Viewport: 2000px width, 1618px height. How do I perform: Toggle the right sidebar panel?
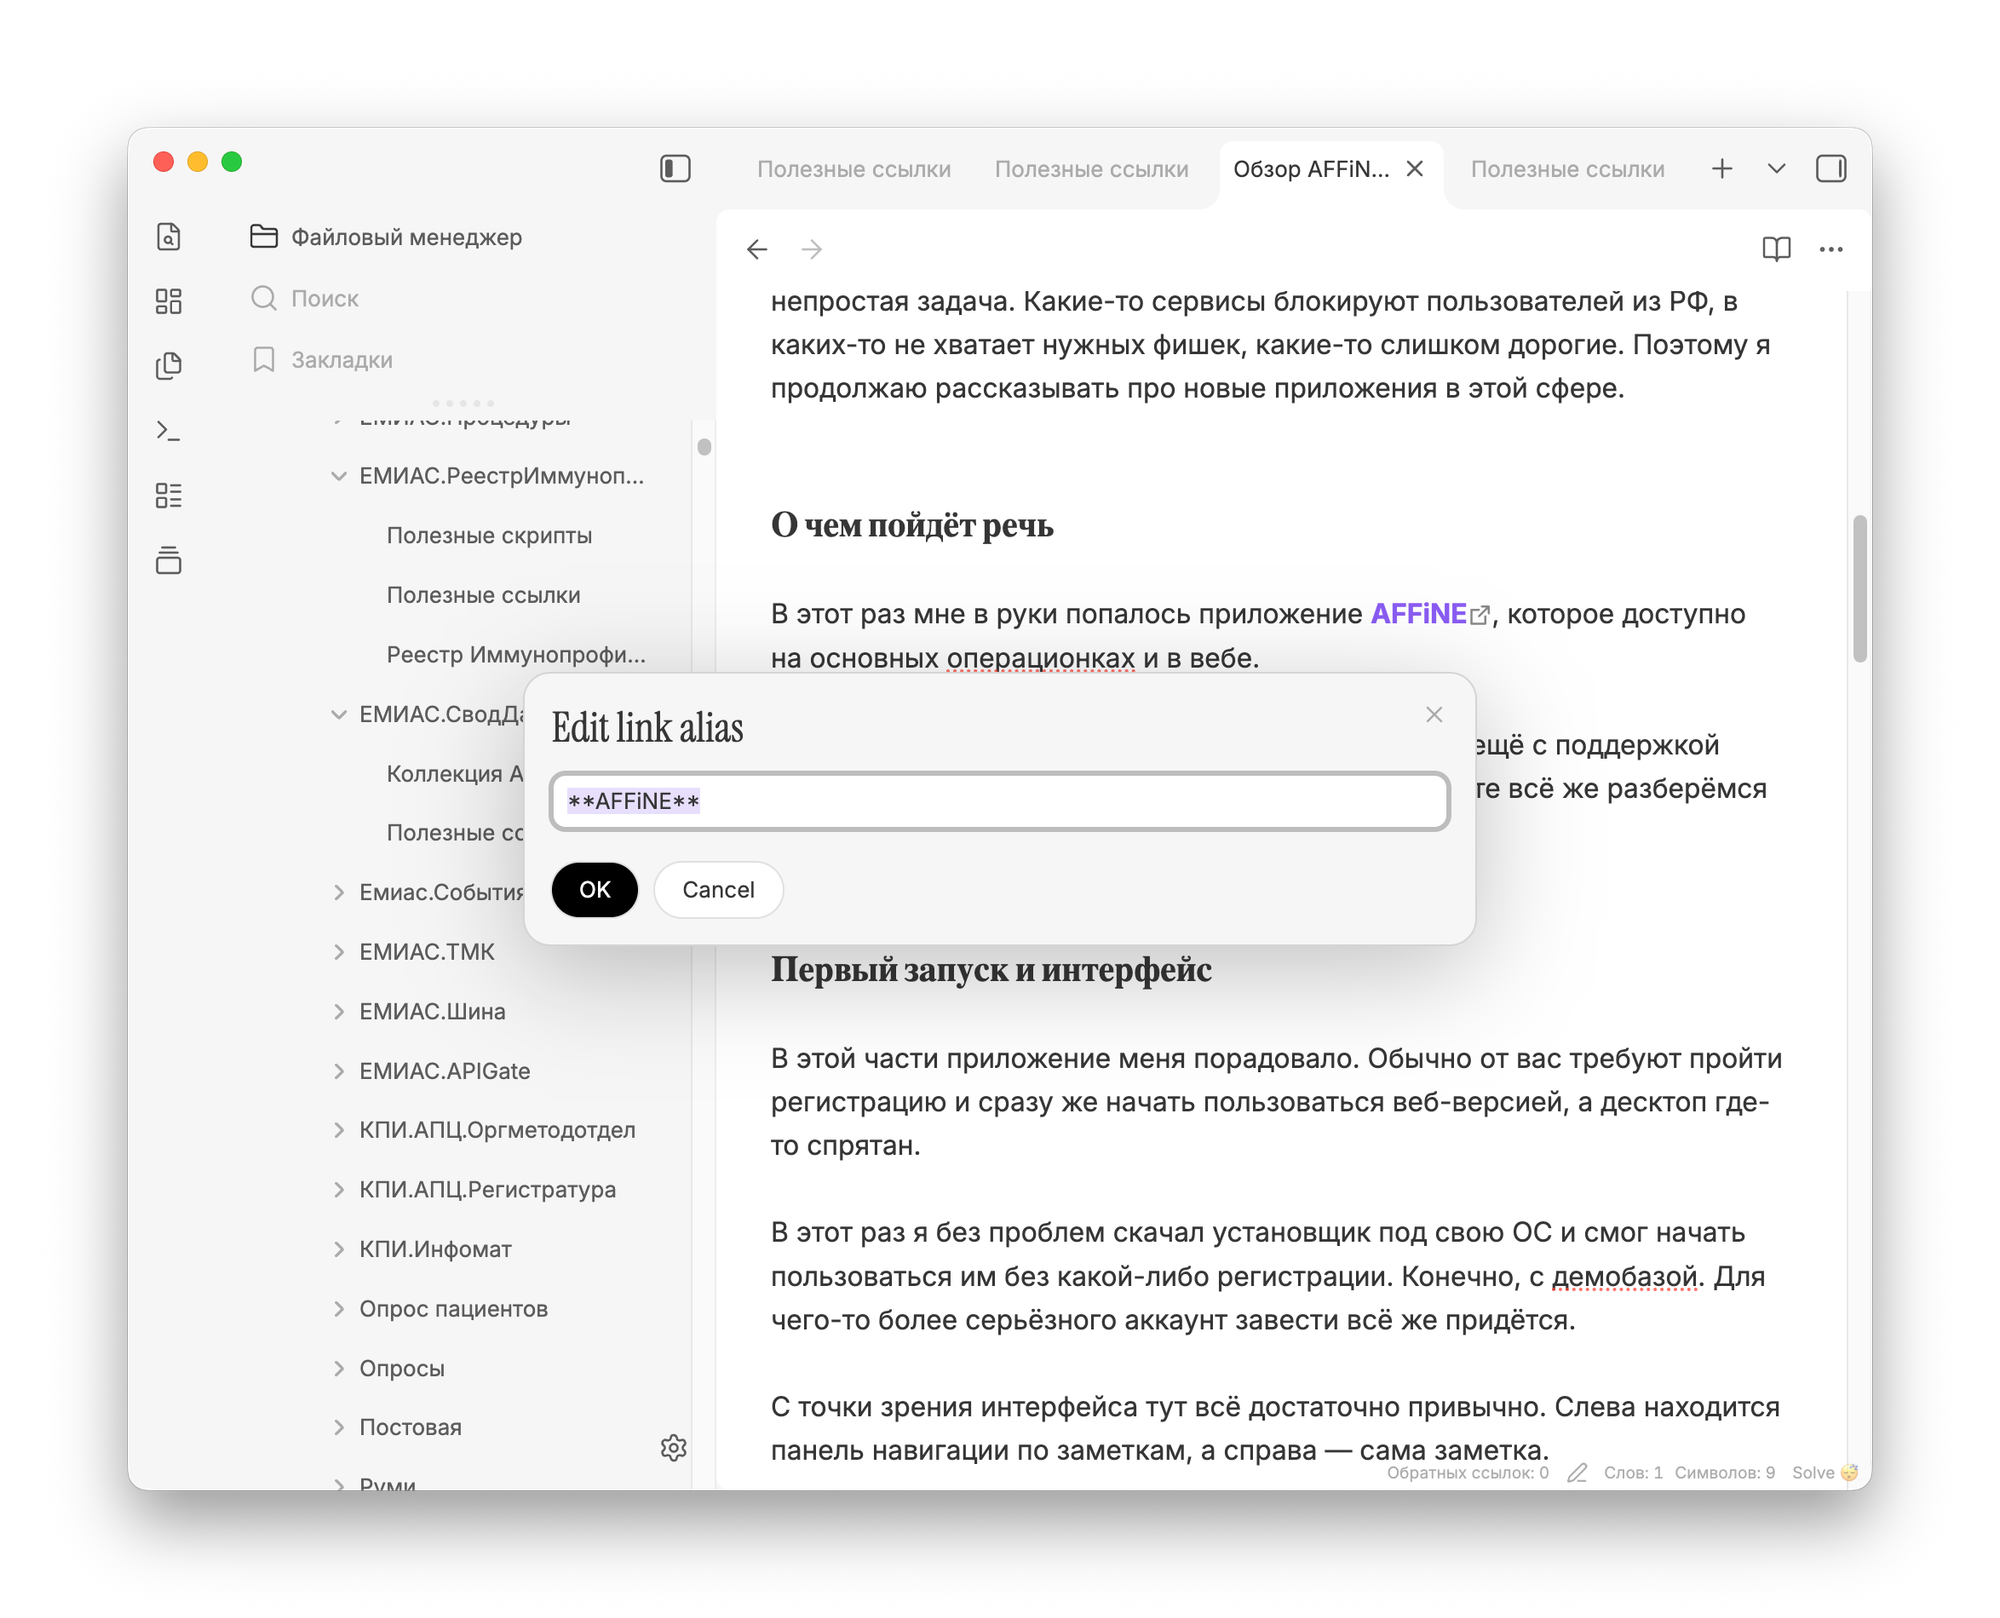1831,169
